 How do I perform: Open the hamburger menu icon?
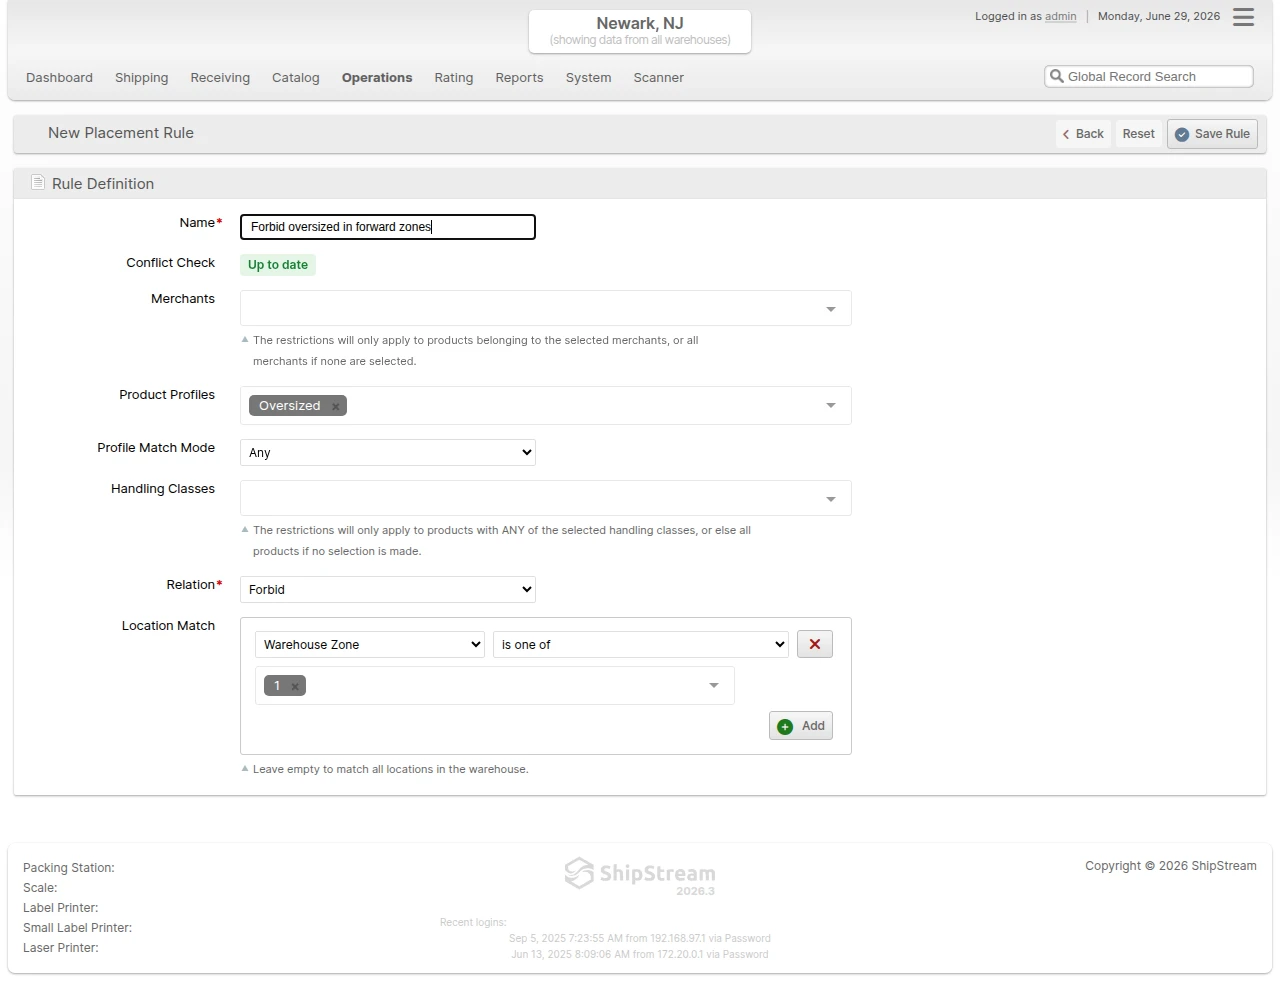click(1243, 17)
